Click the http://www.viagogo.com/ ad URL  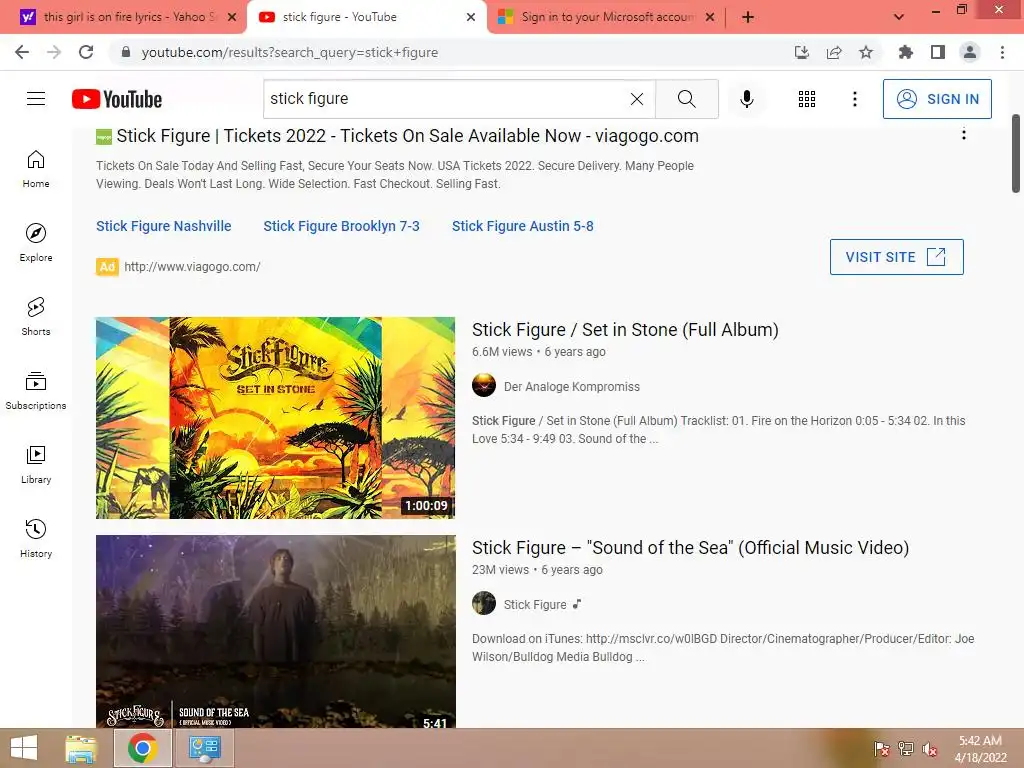[x=192, y=266]
